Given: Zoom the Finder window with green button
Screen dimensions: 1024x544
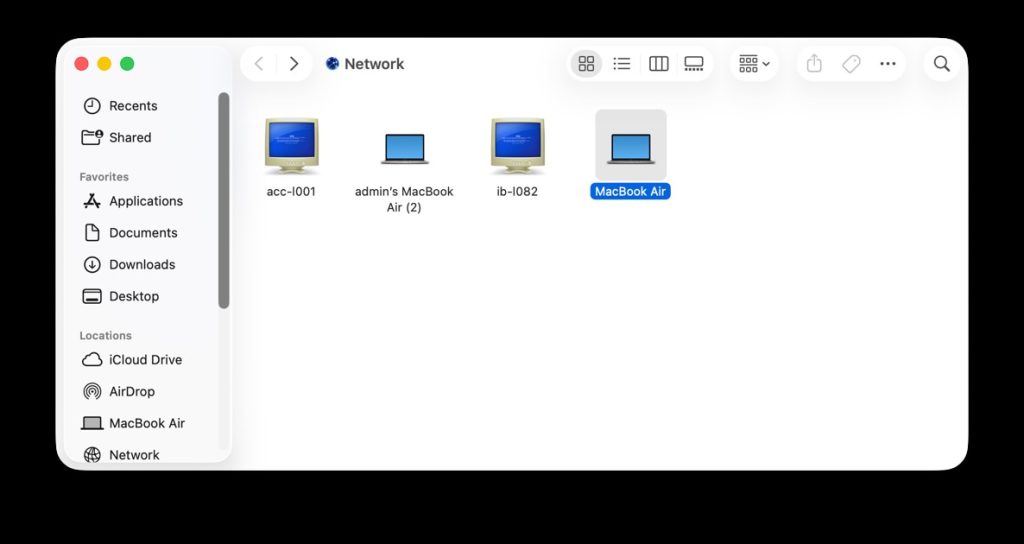Looking at the screenshot, I should point(127,63).
